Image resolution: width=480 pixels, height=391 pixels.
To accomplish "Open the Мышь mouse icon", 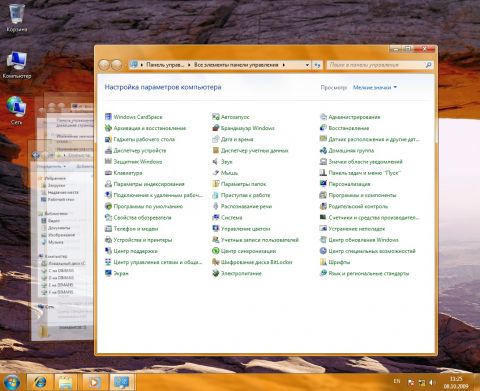I will 216,173.
